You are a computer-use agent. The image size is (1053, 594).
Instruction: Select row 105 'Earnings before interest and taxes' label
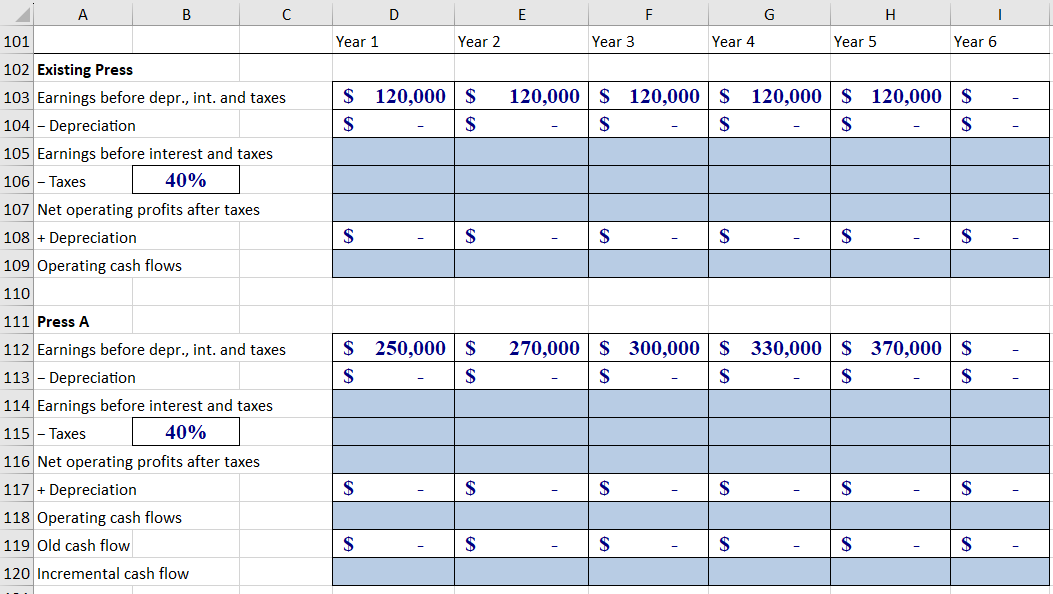(x=155, y=154)
